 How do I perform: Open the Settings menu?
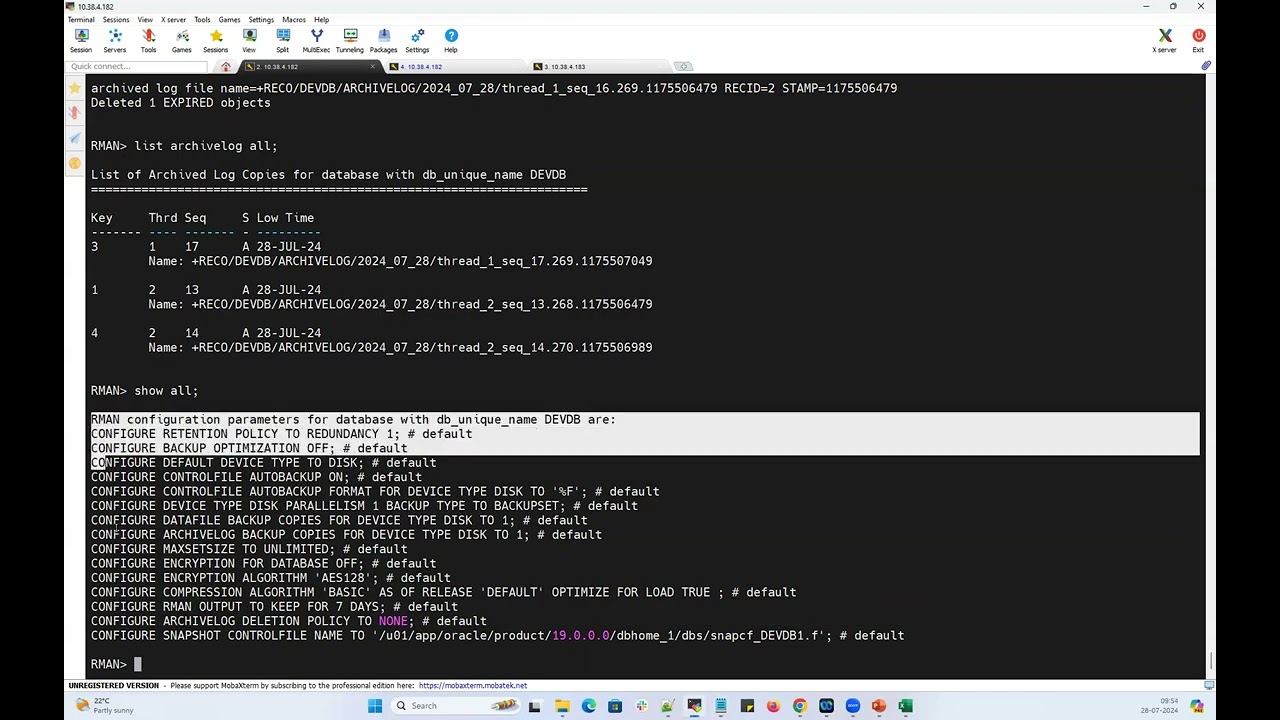click(261, 19)
